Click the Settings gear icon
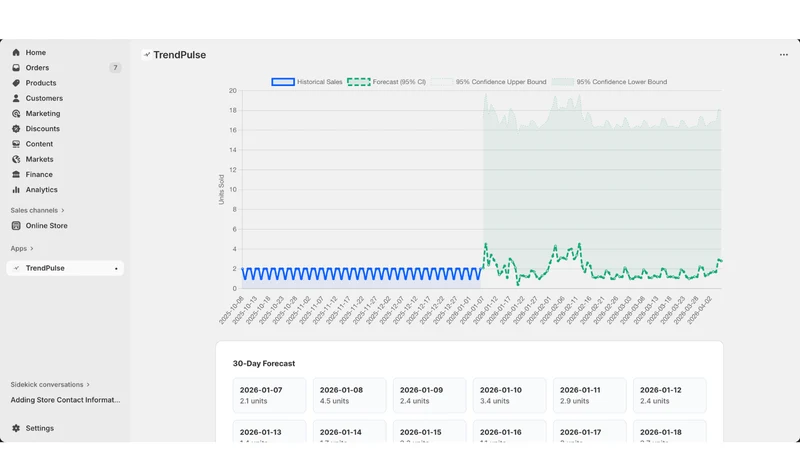The width and height of the screenshot is (800, 450). coord(16,428)
